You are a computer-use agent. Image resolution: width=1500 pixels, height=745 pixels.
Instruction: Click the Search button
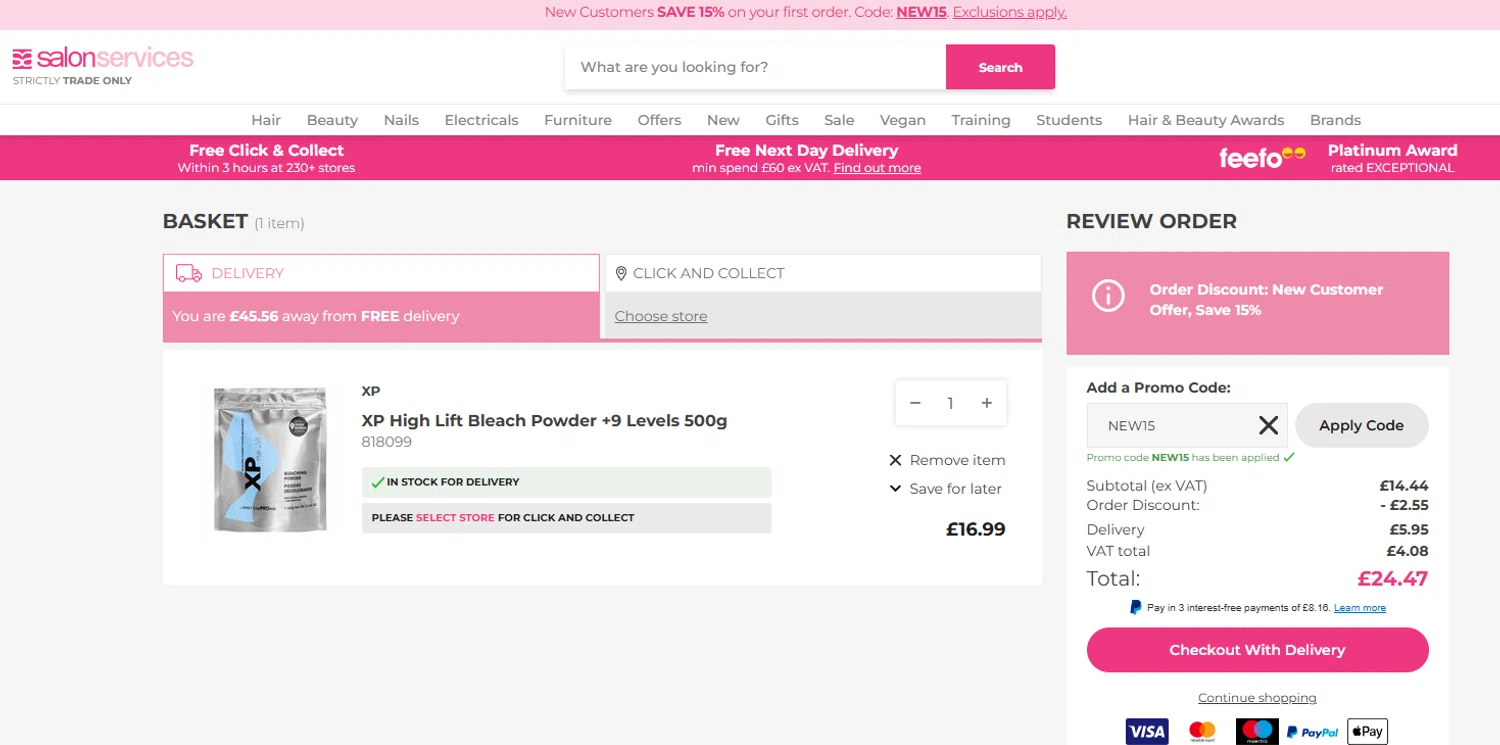1000,67
